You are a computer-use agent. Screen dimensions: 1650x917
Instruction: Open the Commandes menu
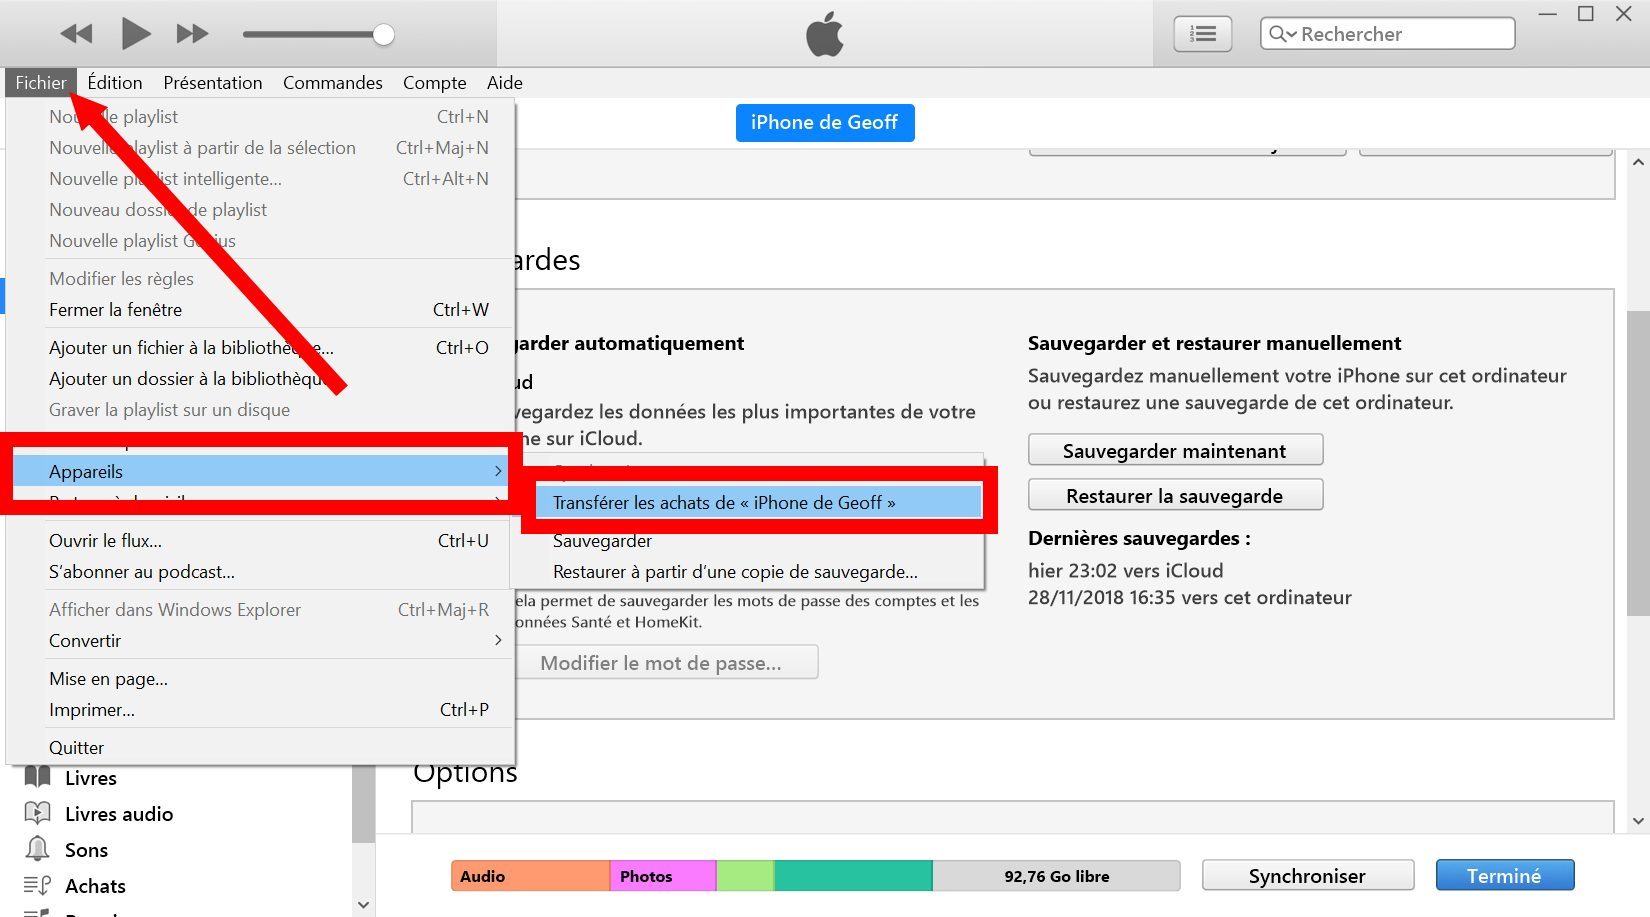pyautogui.click(x=333, y=83)
